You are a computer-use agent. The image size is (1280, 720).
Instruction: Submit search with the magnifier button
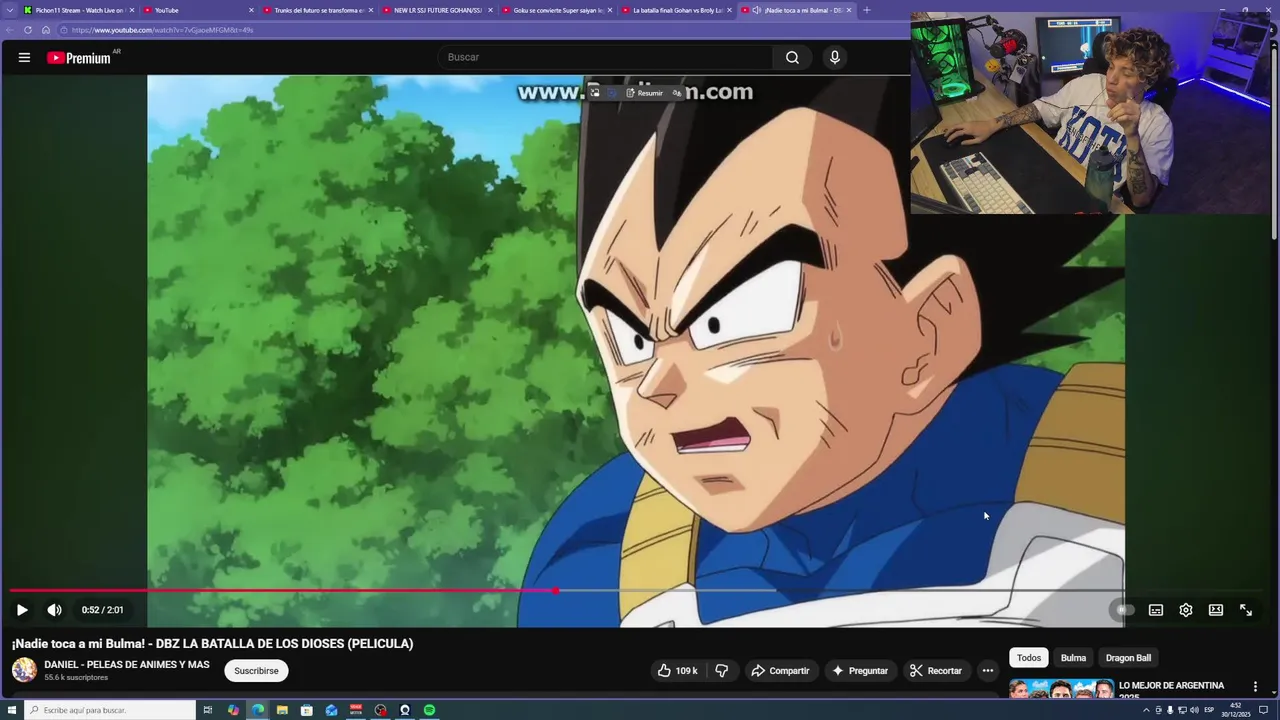(792, 57)
